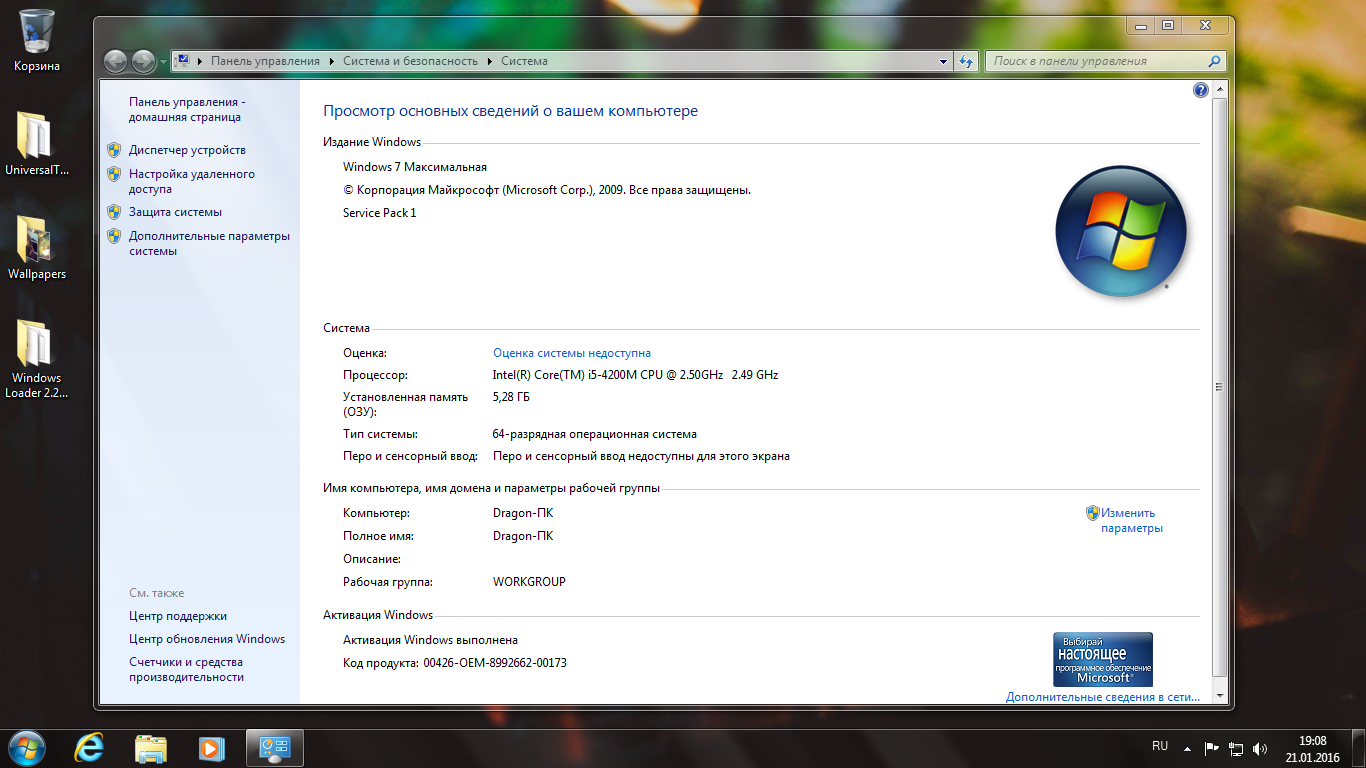Viewport: 1366px width, 768px height.
Task: Launch Internet Explorer from taskbar
Action: pyautogui.click(x=90, y=748)
